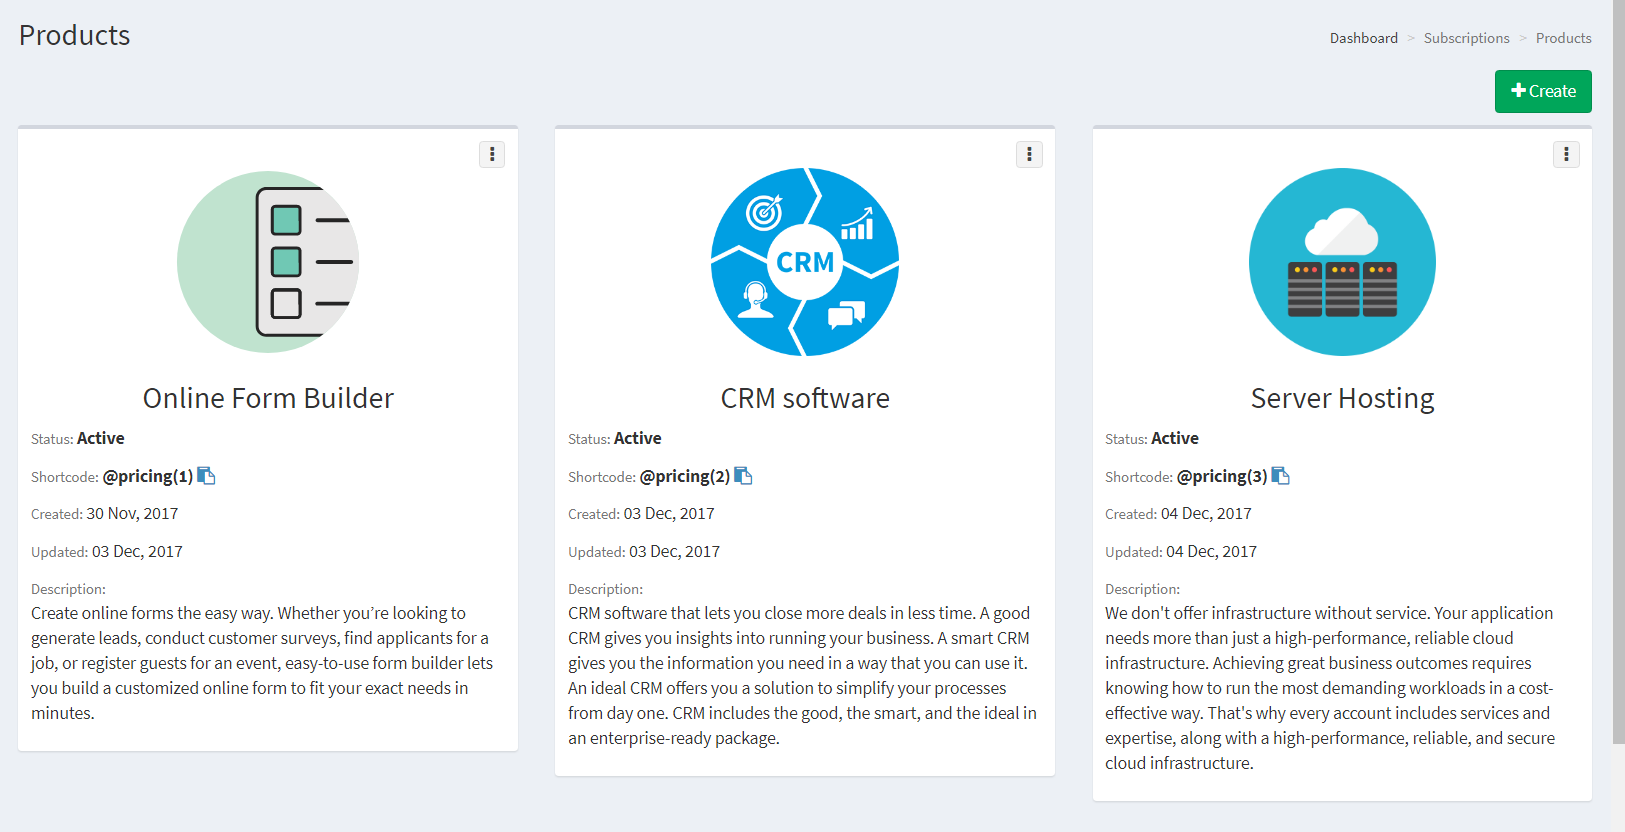Copy the @pricing(3) shortcode
The height and width of the screenshot is (832, 1625).
(1280, 476)
